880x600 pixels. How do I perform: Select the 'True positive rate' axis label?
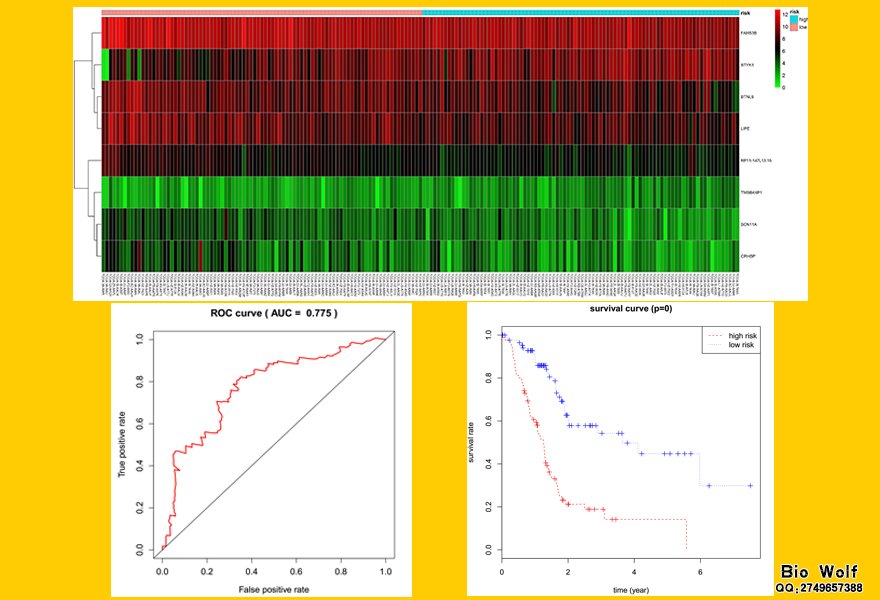coord(121,445)
